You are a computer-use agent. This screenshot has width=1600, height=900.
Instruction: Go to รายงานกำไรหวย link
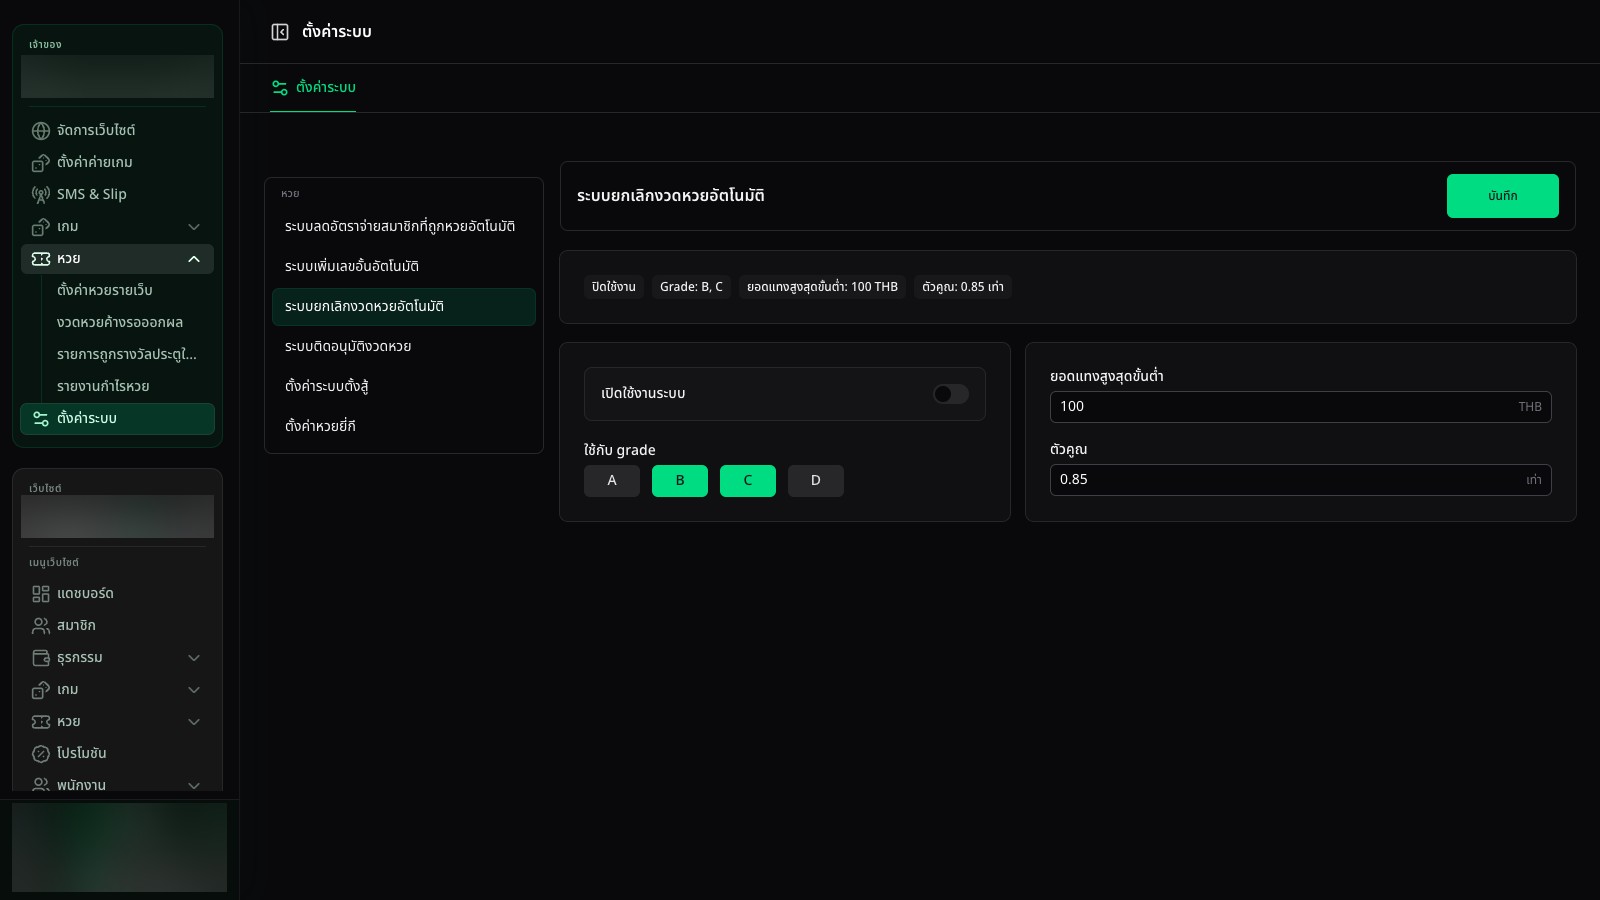click(103, 386)
